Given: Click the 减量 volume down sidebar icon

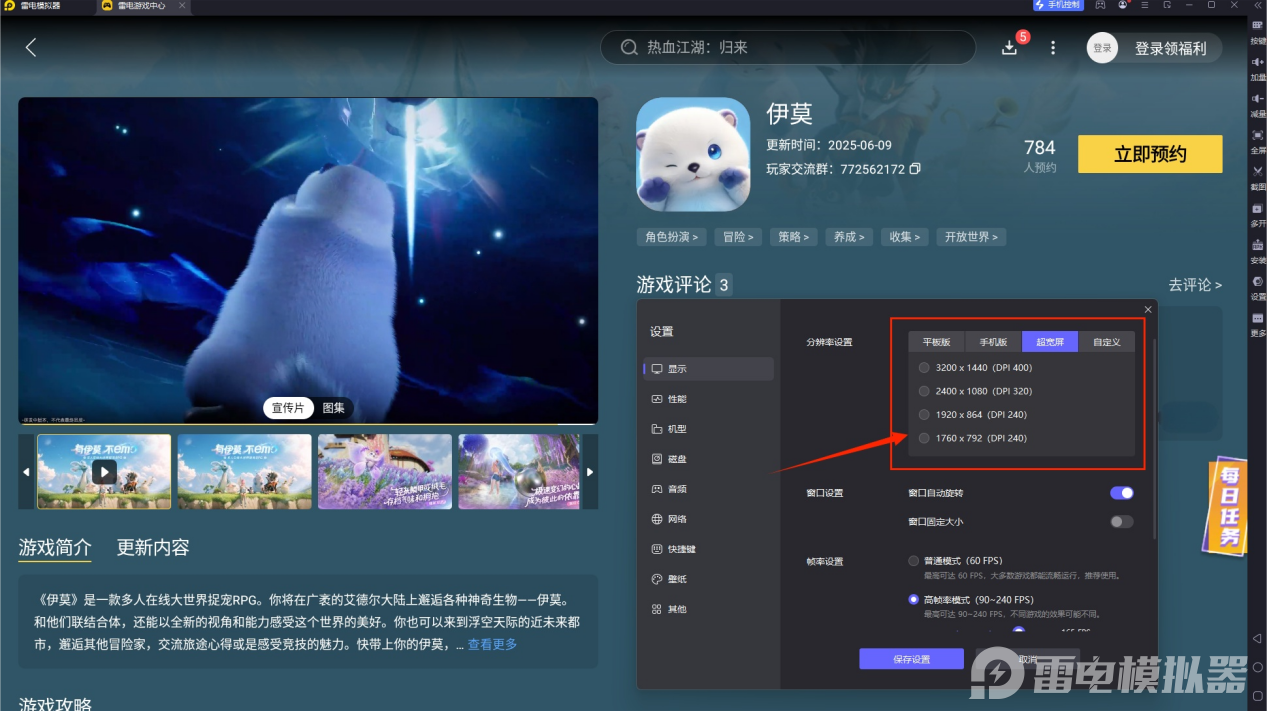Looking at the screenshot, I should [x=1258, y=106].
